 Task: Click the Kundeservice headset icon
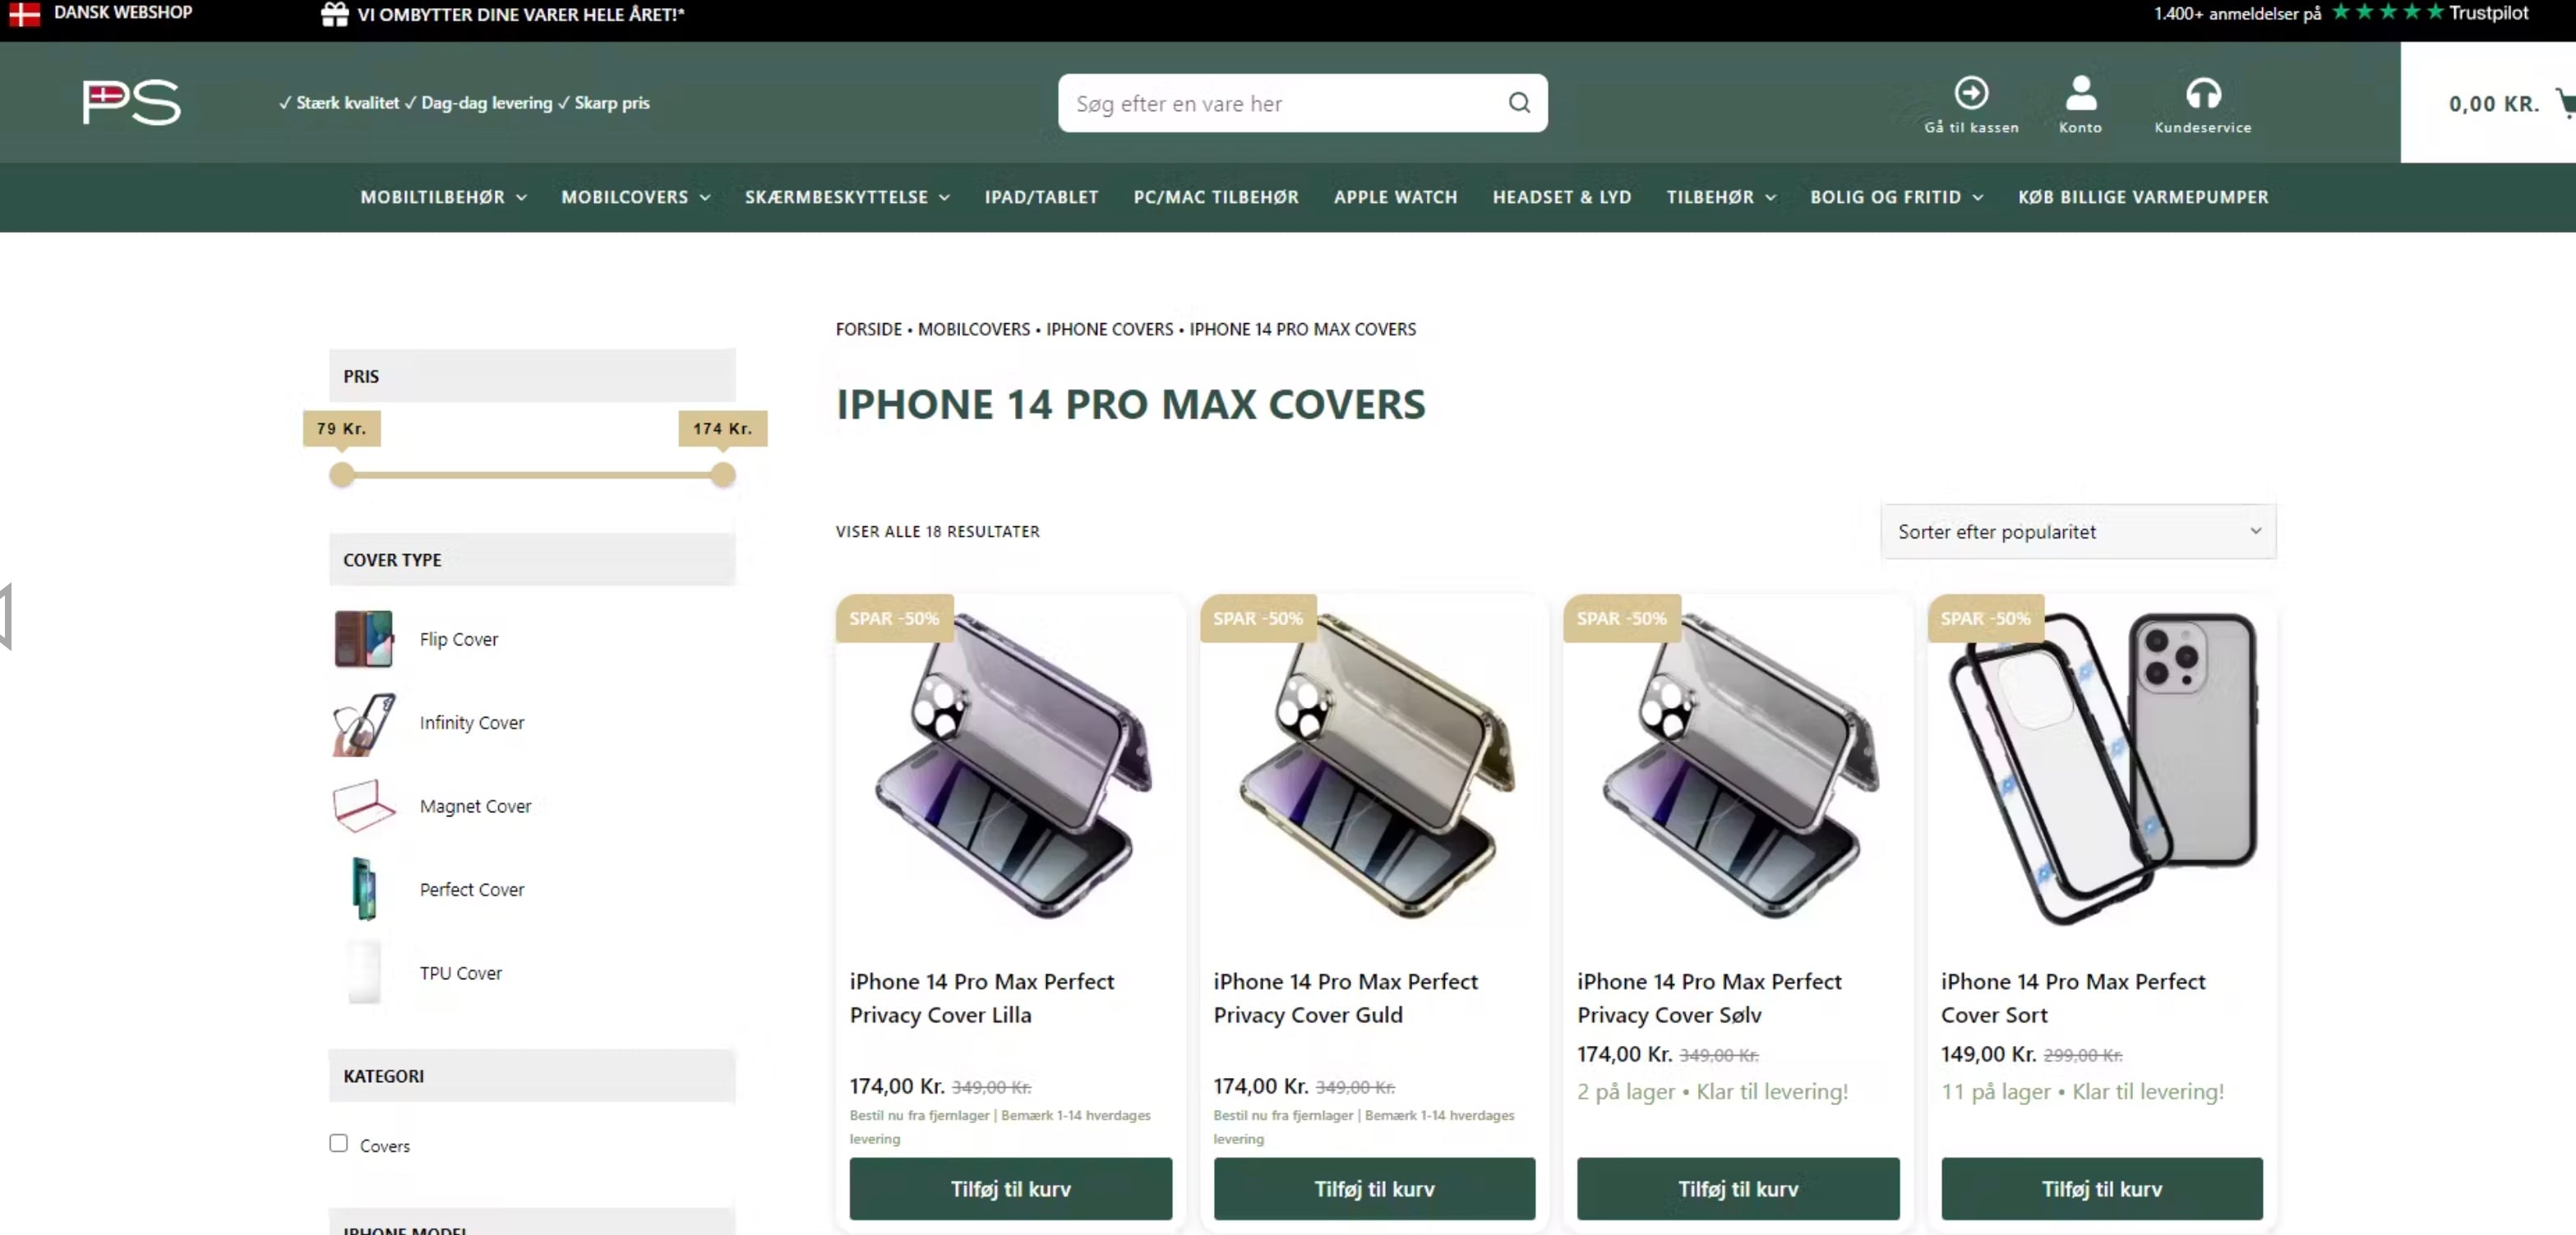(x=2202, y=93)
